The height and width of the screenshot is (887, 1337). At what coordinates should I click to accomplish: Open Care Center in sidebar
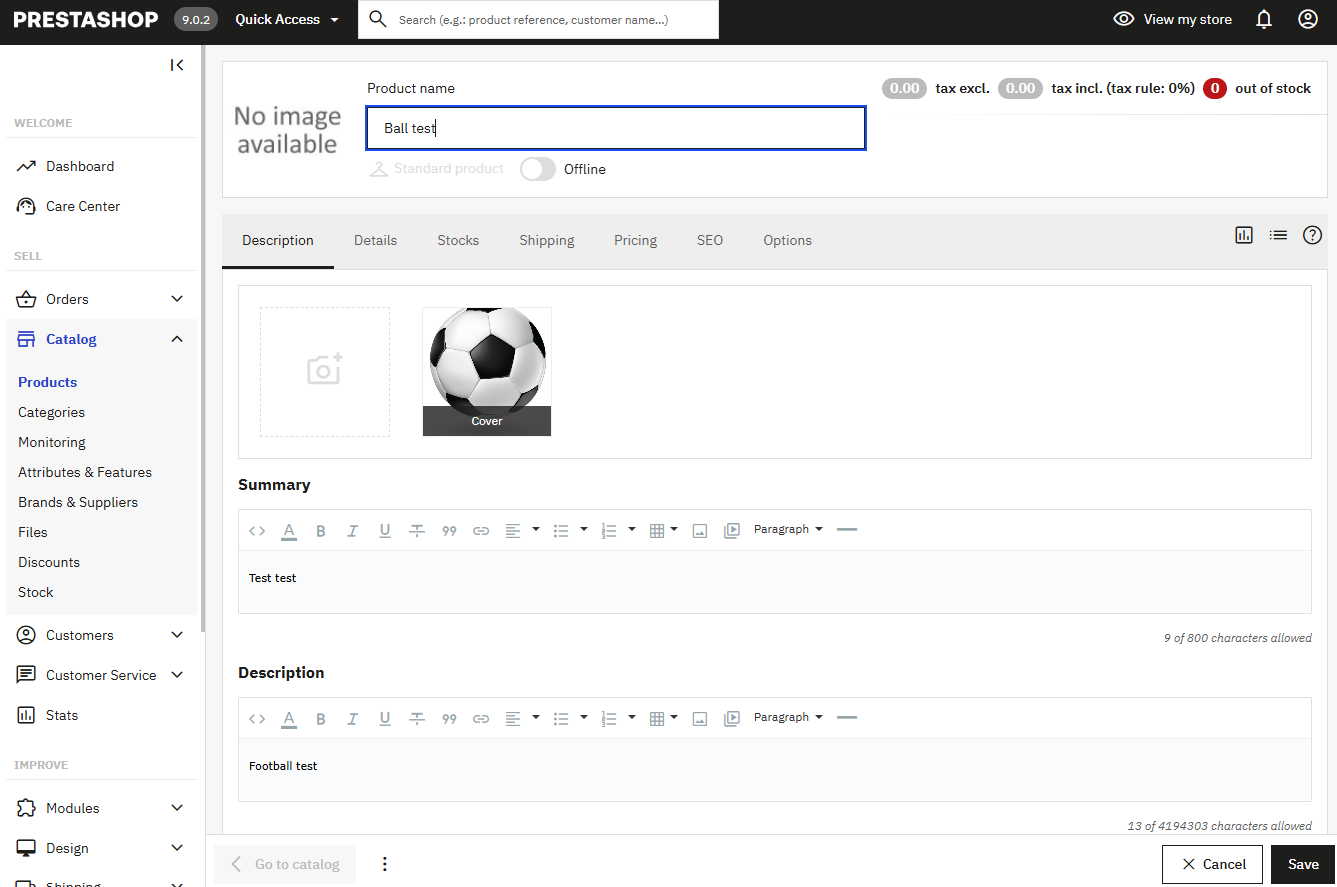point(83,206)
